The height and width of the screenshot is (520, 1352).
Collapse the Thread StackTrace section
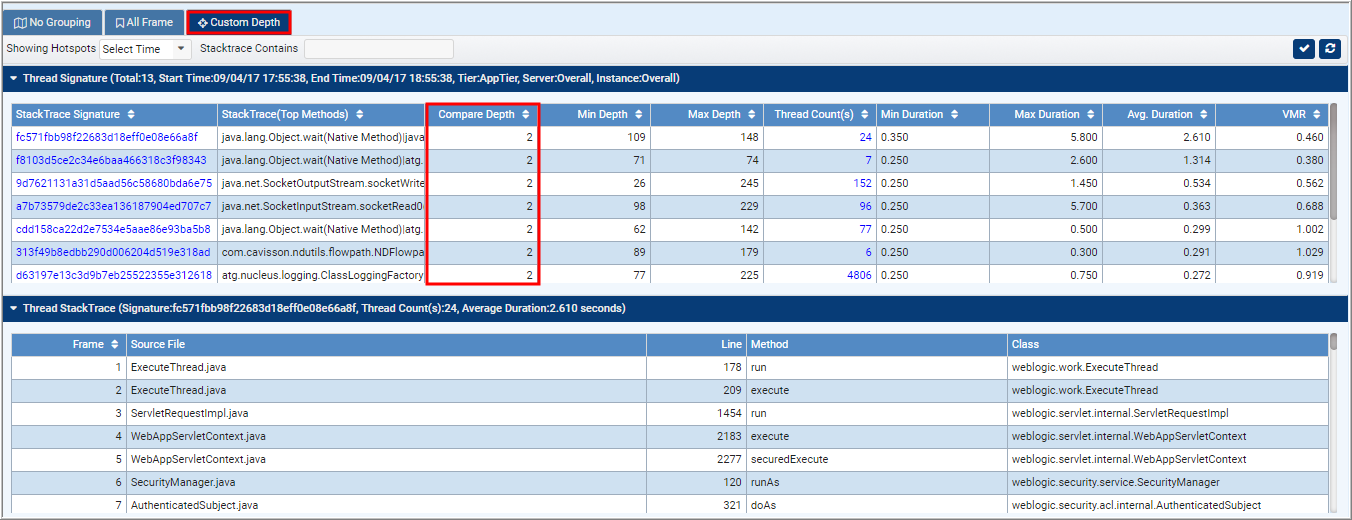(13, 308)
